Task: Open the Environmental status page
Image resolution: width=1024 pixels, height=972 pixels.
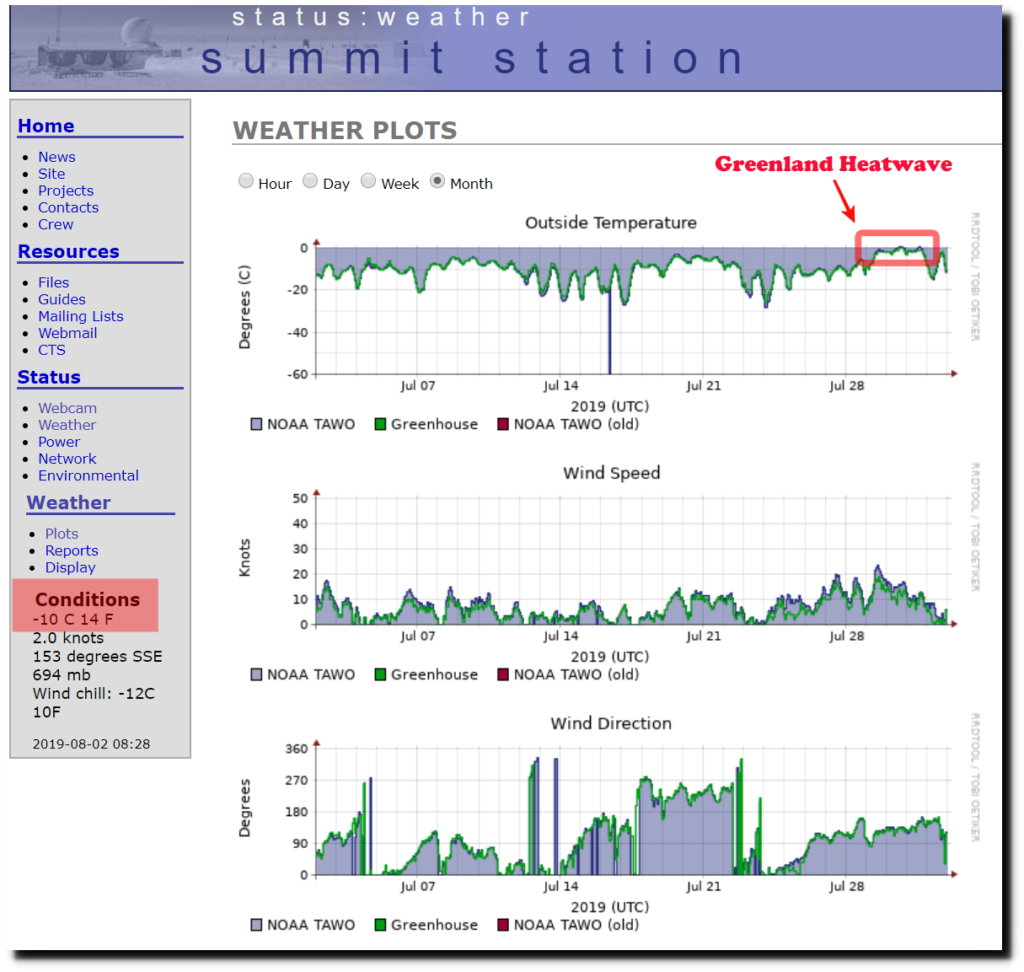Action: (x=88, y=476)
